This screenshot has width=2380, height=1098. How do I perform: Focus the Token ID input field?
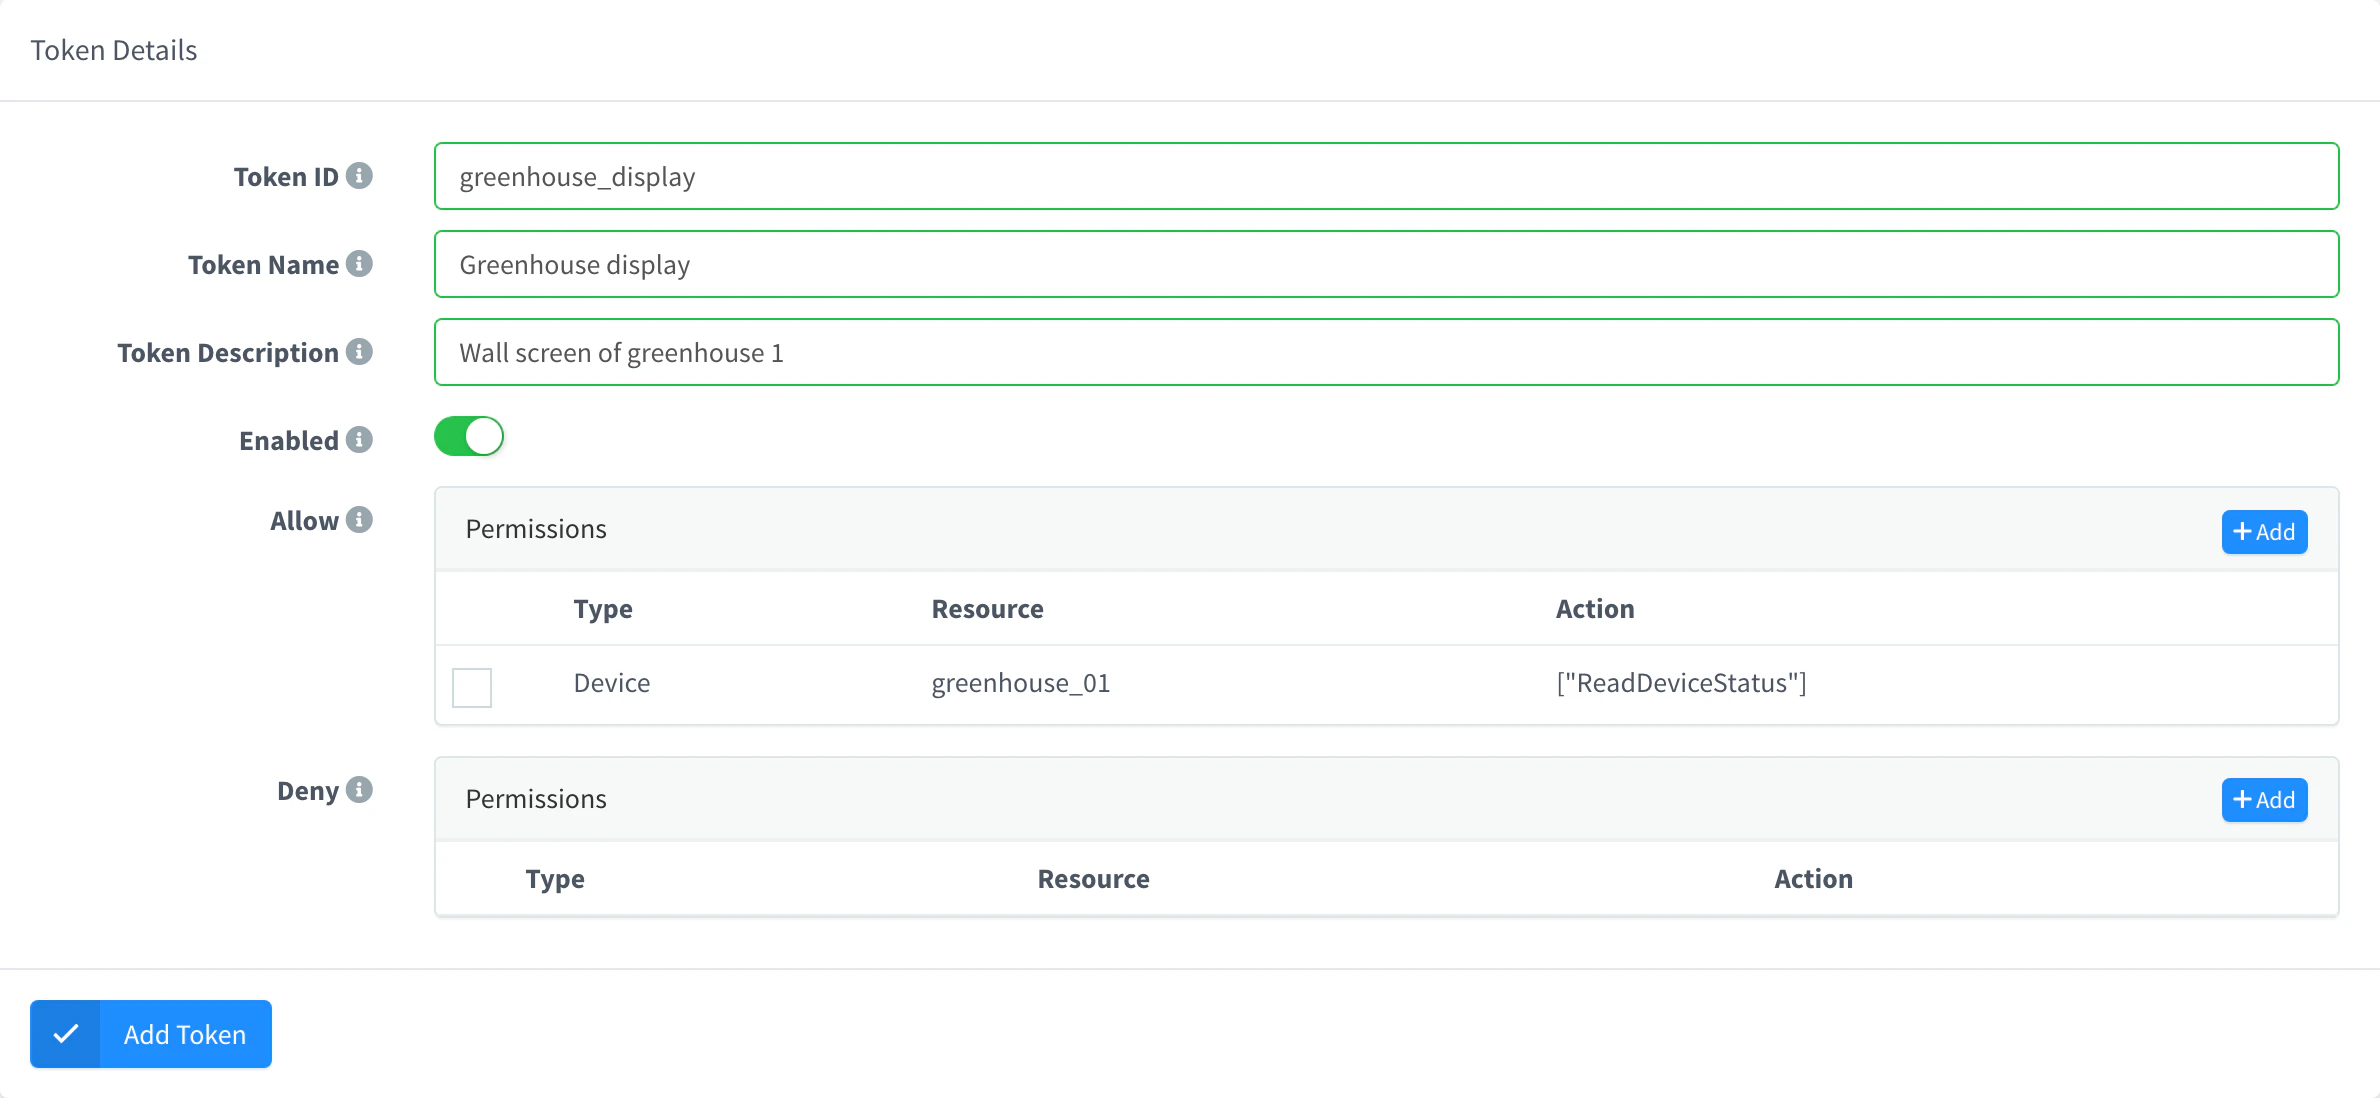point(1386,176)
